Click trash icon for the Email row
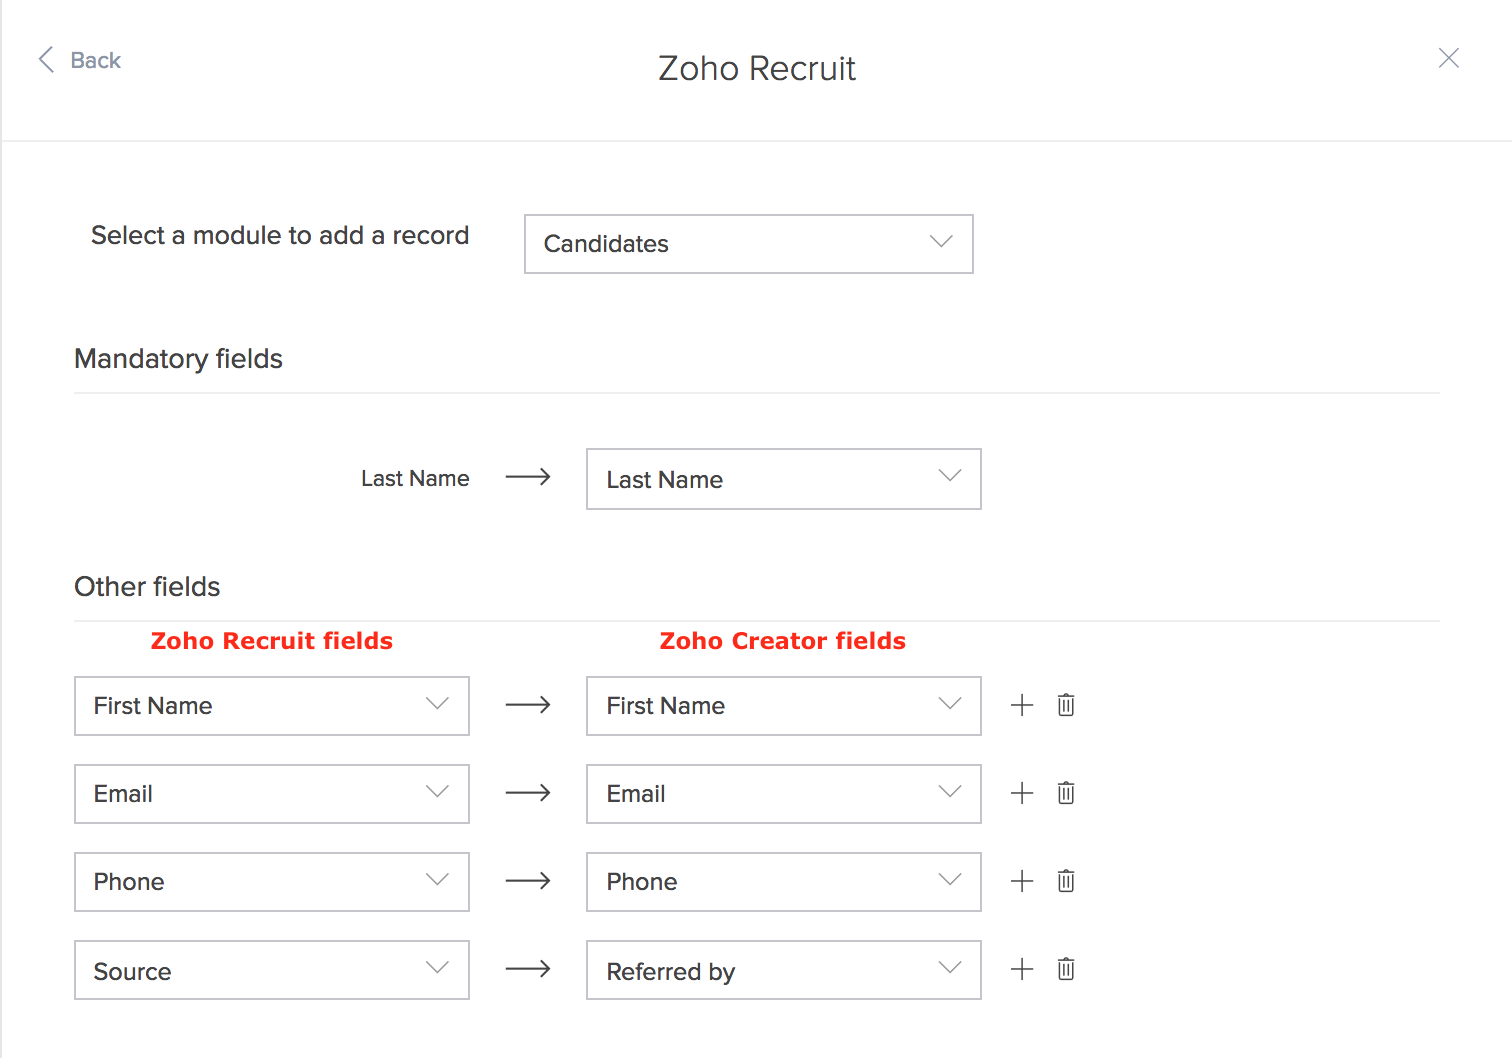The image size is (1512, 1058). (x=1066, y=793)
